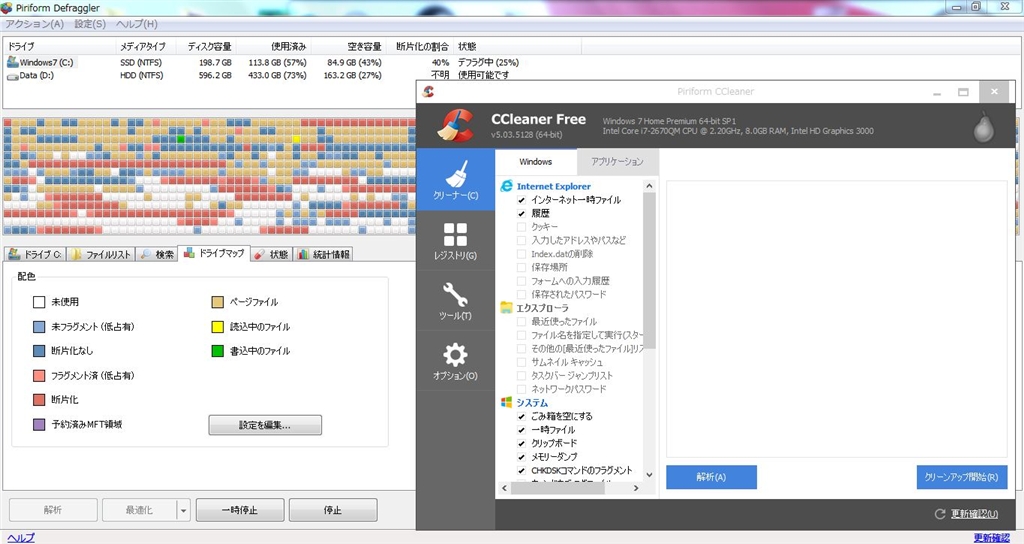Image resolution: width=1024 pixels, height=544 pixels.
Task: Switch to the アプリケーション tab in CCleaner
Action: (617, 161)
